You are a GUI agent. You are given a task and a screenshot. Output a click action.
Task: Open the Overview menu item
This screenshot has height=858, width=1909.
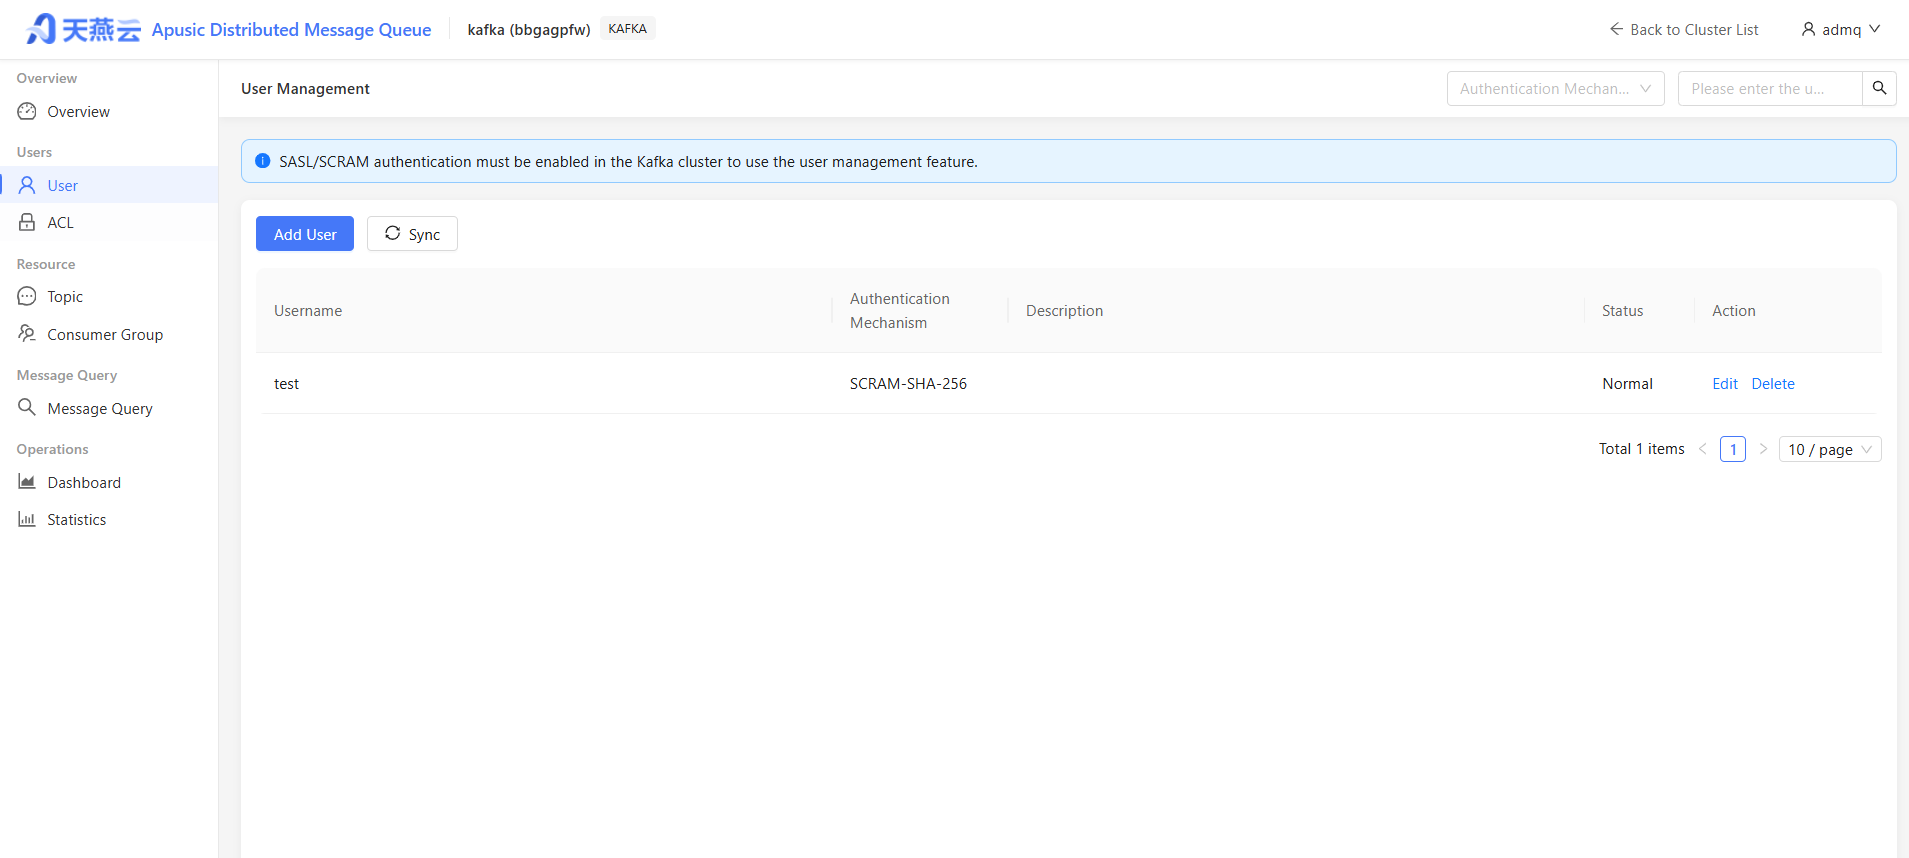(x=109, y=111)
